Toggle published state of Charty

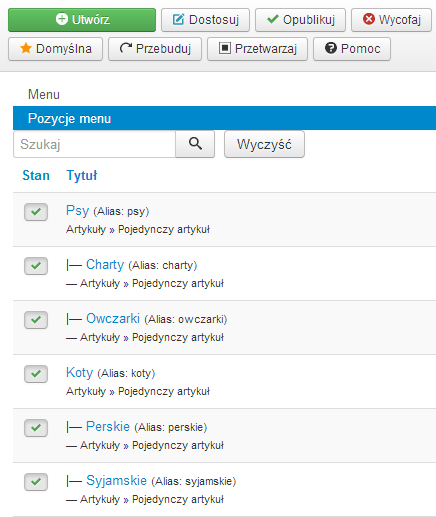pyautogui.click(x=36, y=266)
